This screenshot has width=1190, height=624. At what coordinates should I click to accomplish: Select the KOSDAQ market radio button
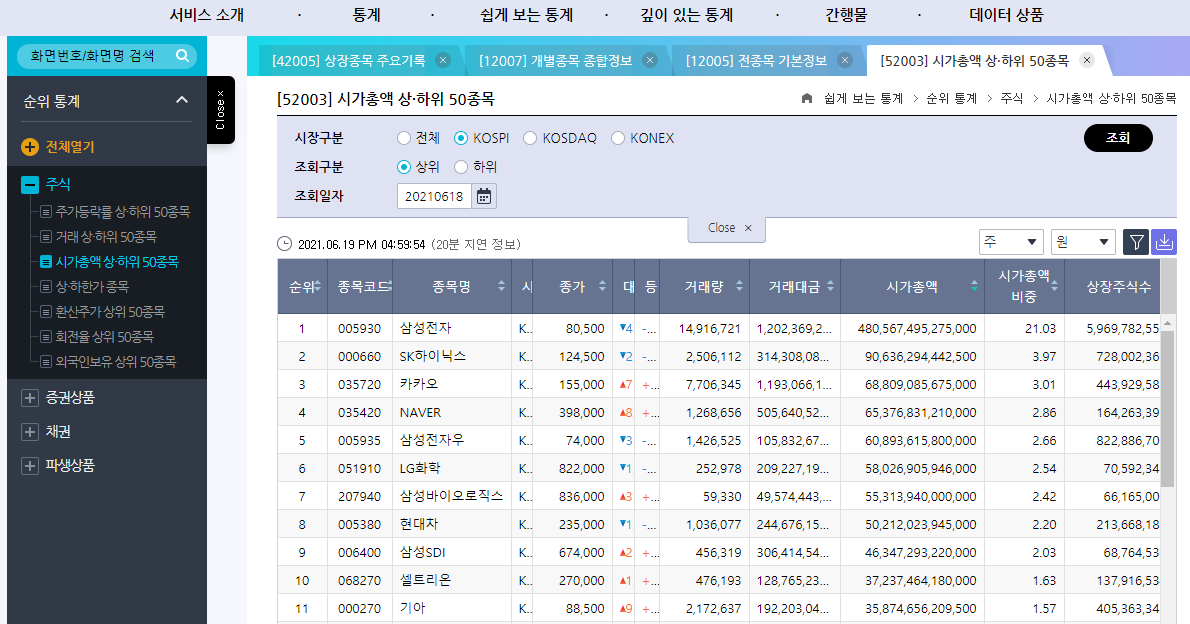point(530,138)
